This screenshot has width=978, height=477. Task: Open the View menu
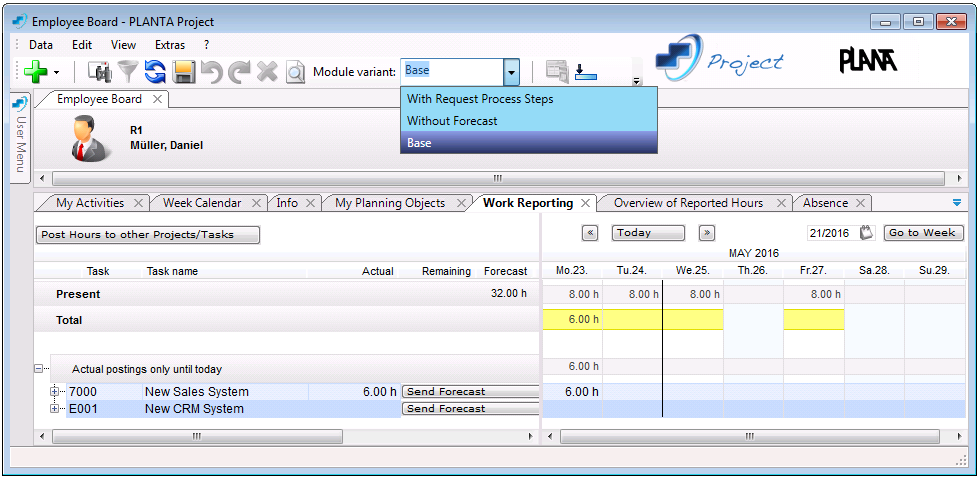(x=123, y=45)
